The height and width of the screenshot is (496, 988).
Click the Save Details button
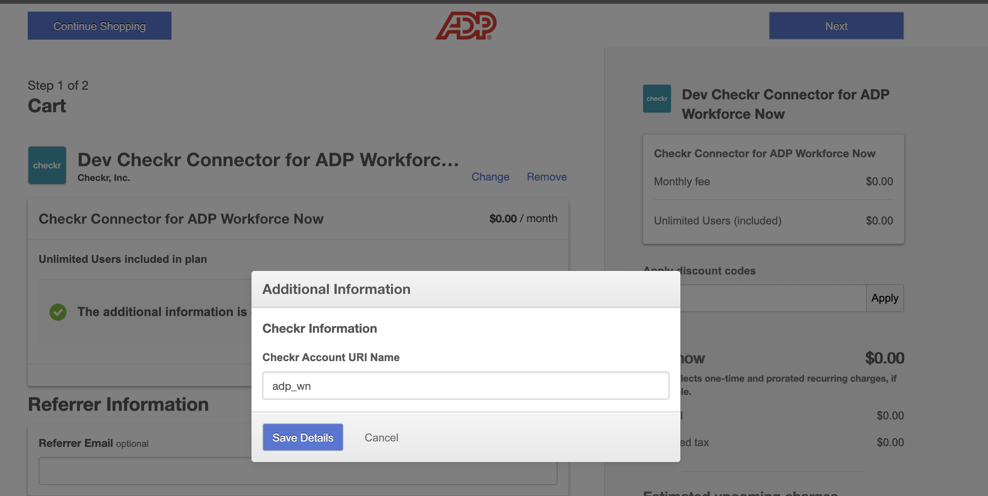[x=302, y=437]
